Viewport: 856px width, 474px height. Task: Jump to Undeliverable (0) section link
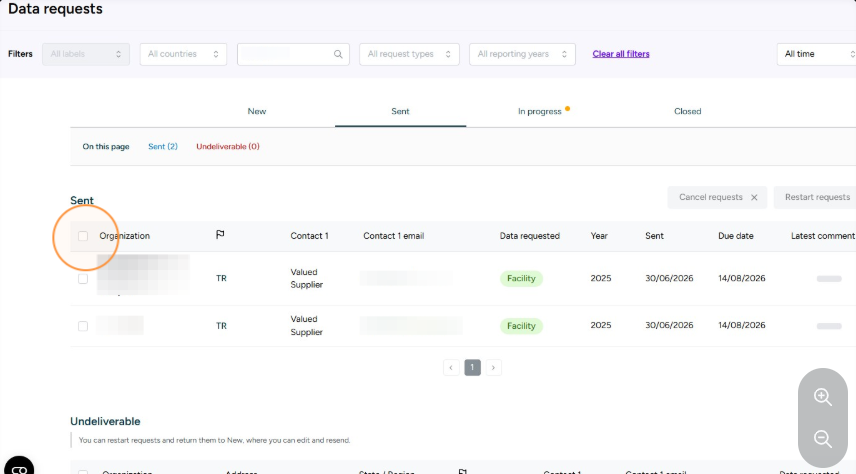point(228,146)
